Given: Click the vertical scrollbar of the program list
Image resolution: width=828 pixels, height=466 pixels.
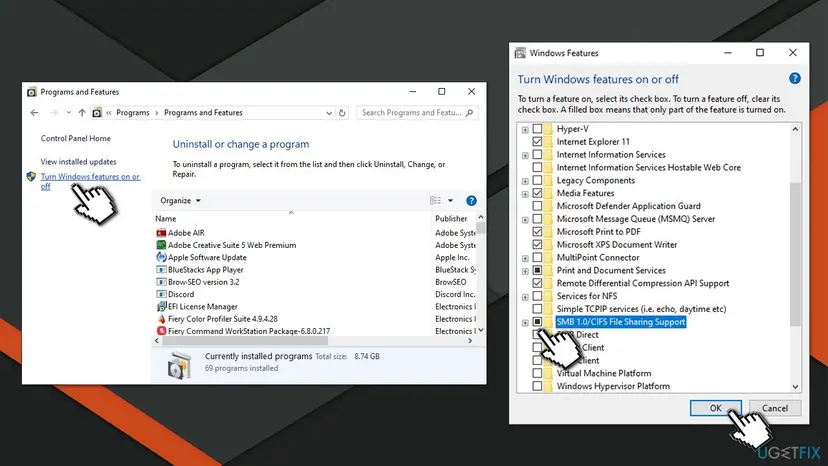Looking at the screenshot, I should [x=481, y=228].
